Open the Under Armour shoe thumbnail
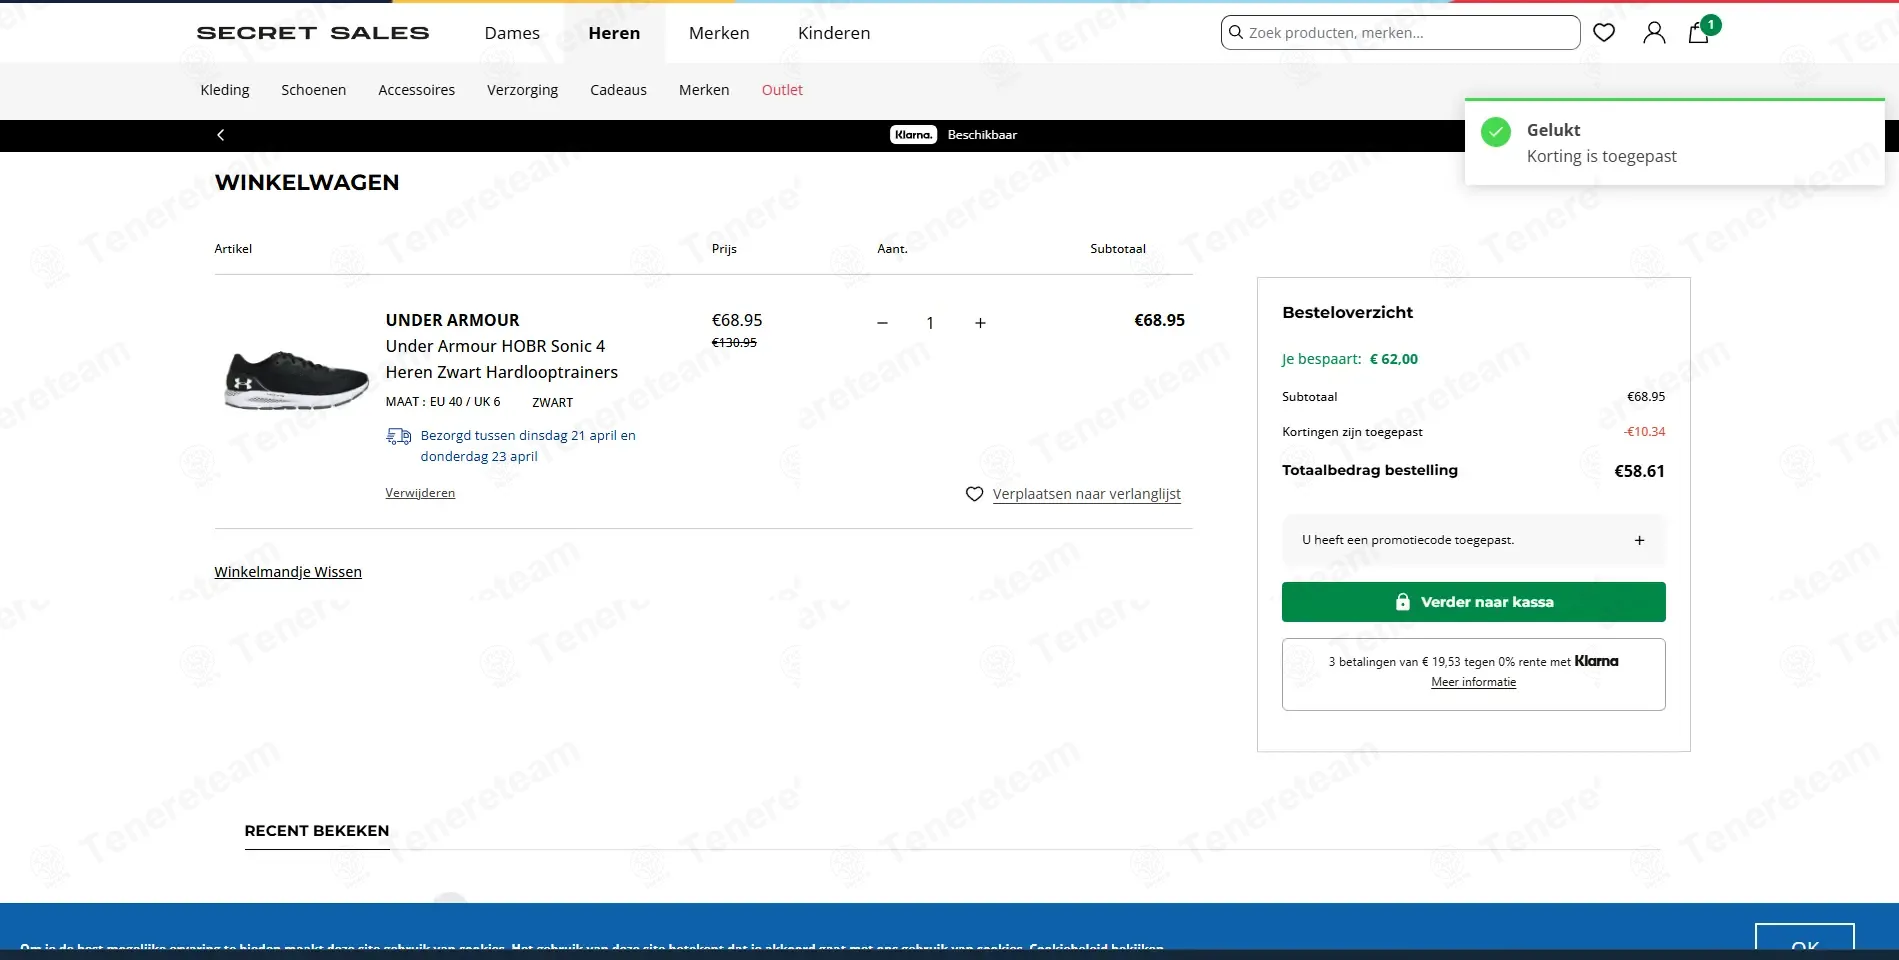The image size is (1899, 960). pos(297,380)
